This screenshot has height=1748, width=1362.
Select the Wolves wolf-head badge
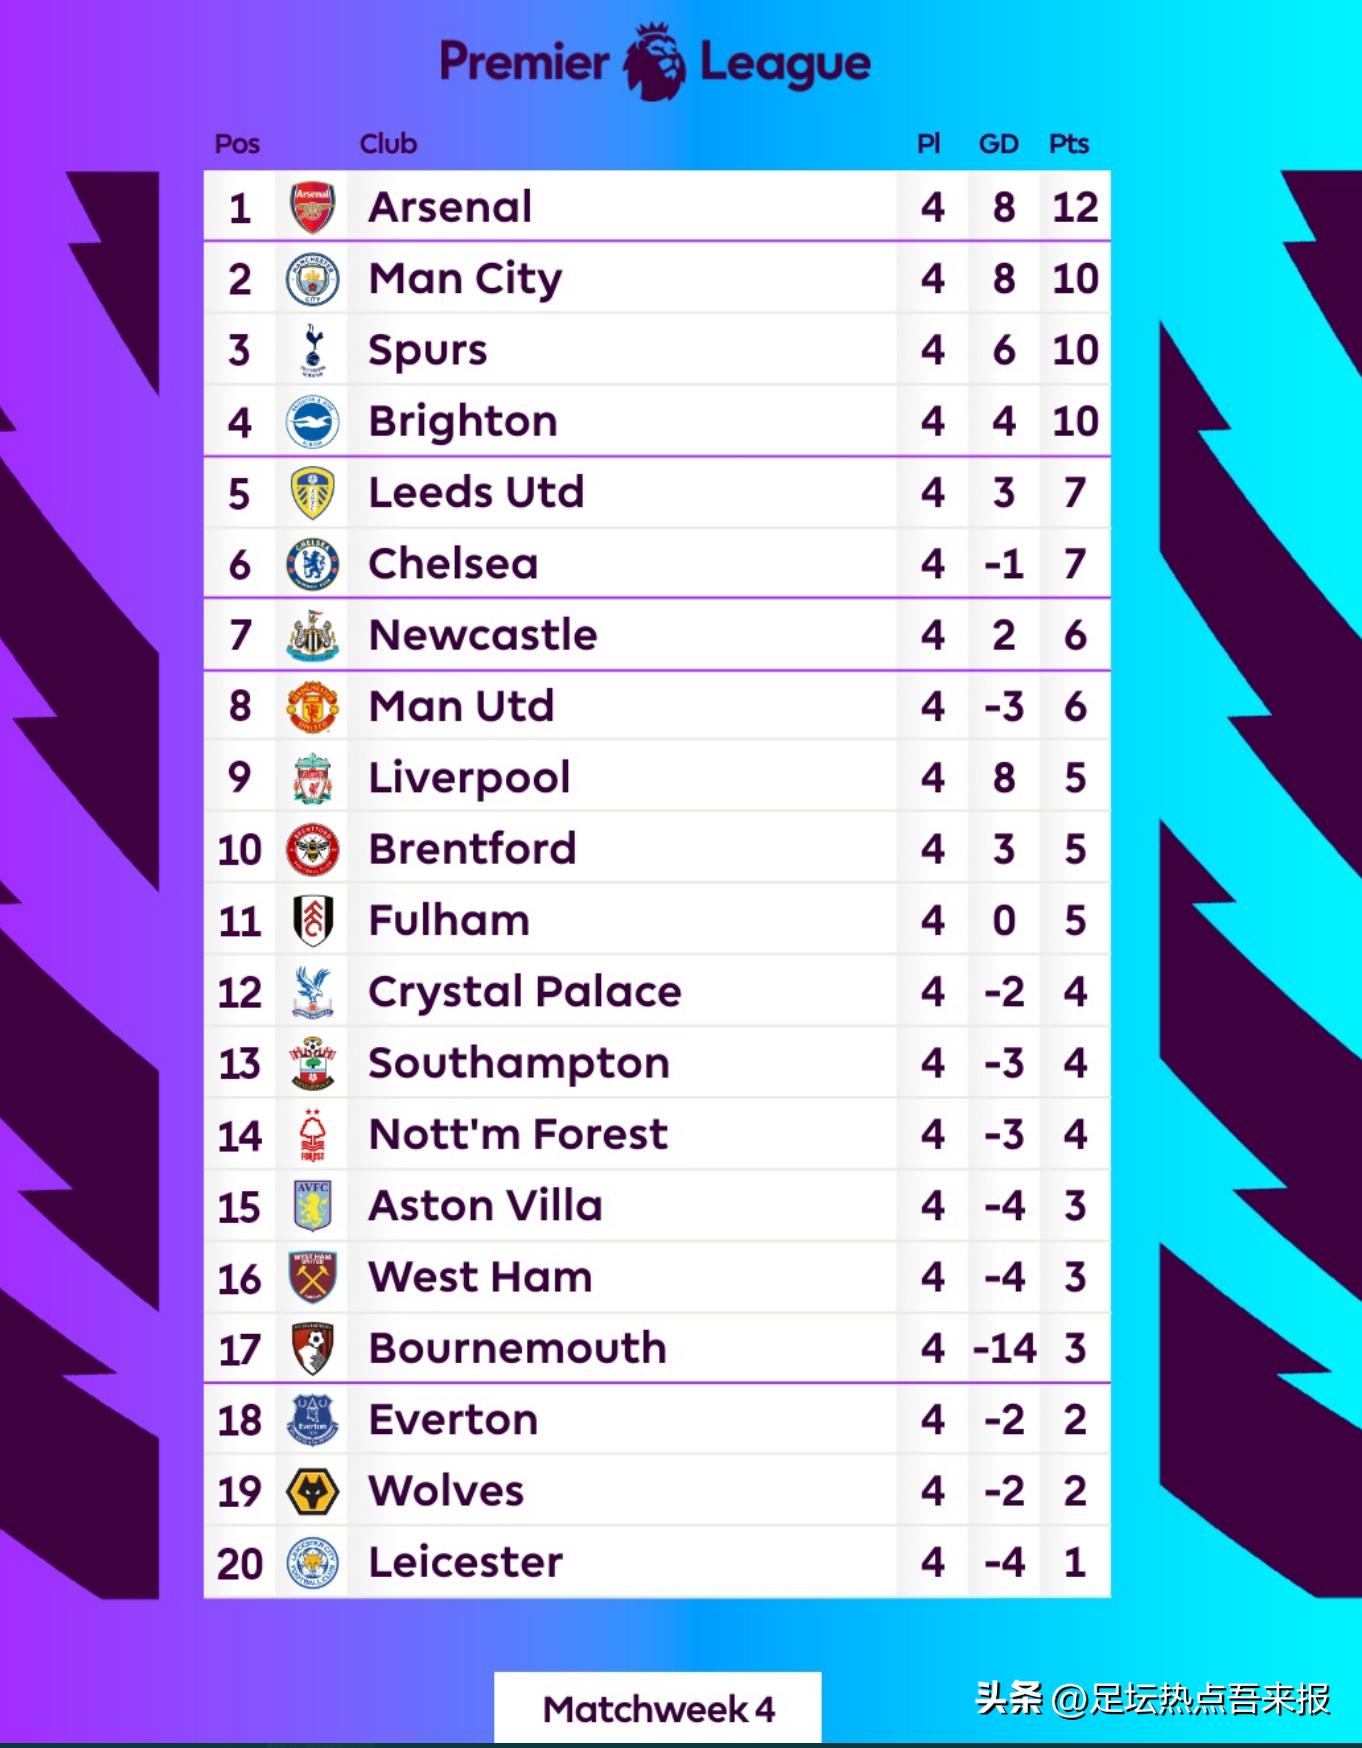pos(312,1491)
